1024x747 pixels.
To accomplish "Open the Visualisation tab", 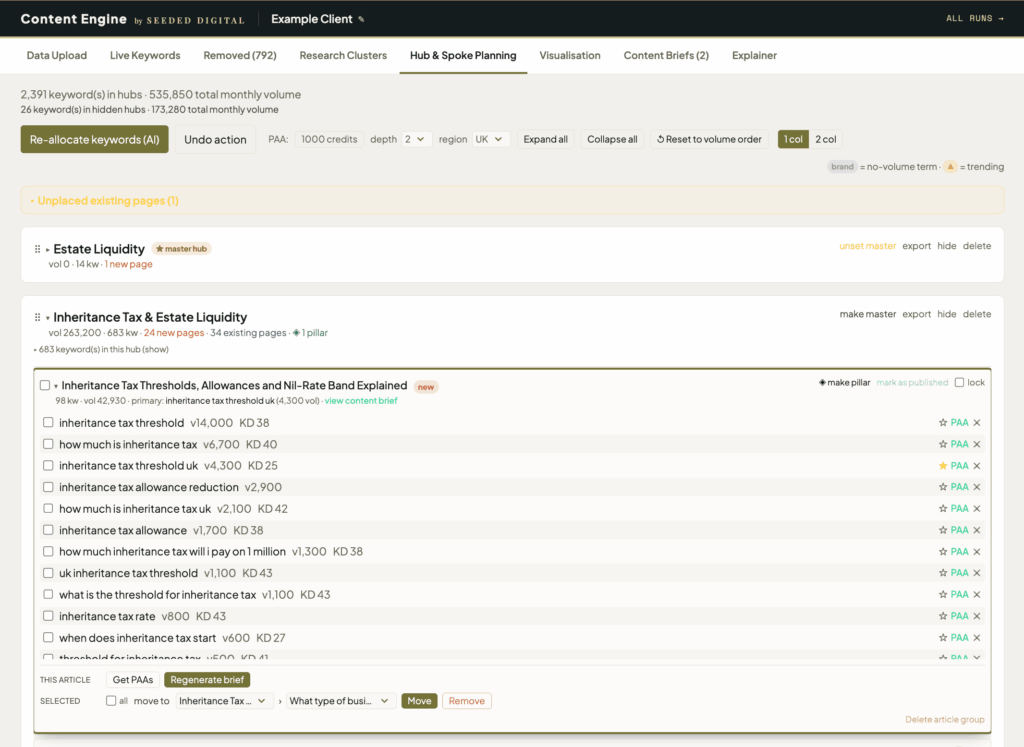I will click(569, 56).
